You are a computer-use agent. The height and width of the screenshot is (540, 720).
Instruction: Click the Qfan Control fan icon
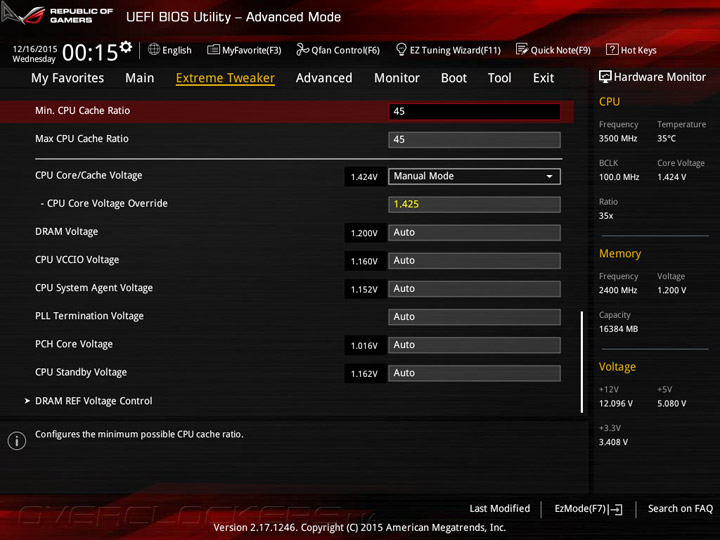[x=302, y=49]
